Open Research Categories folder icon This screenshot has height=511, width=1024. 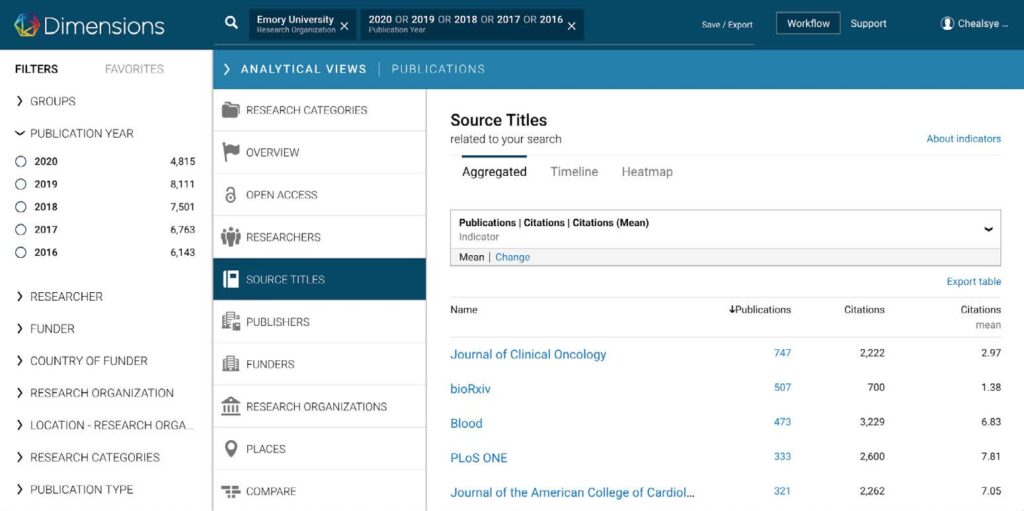231,110
